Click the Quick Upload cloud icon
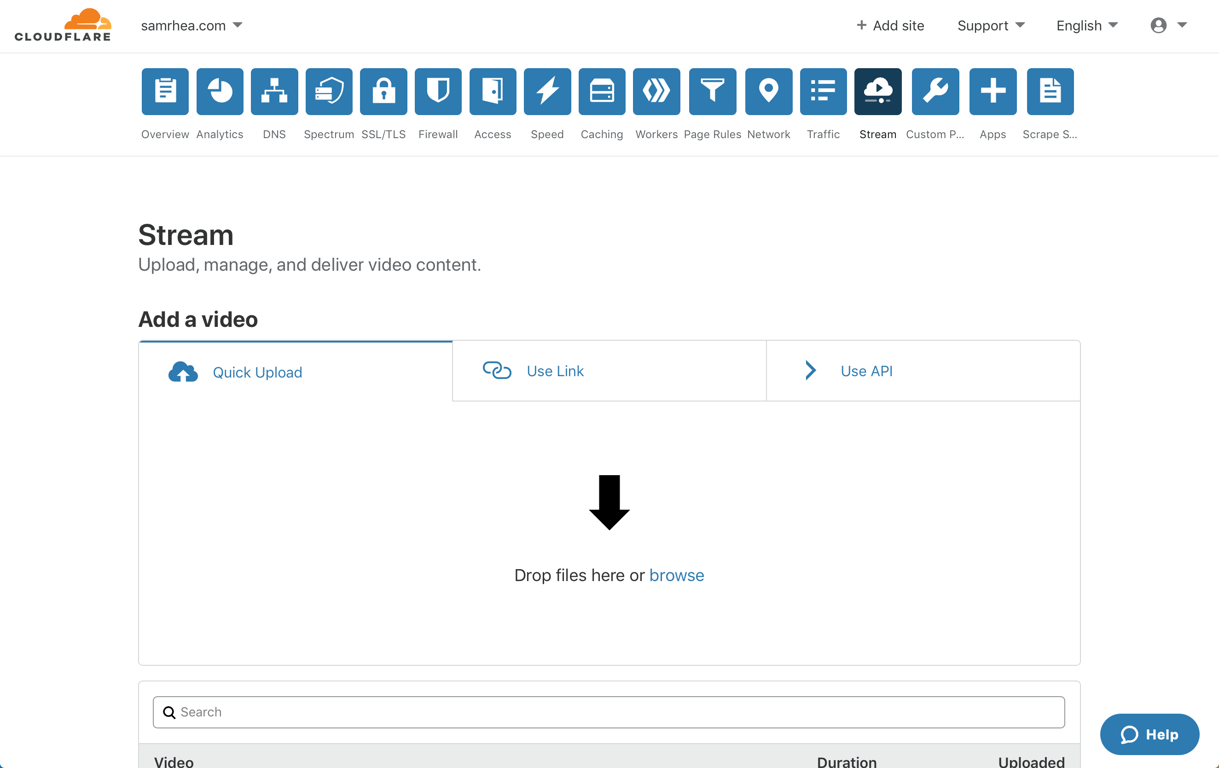The image size is (1219, 768). pyautogui.click(x=183, y=372)
